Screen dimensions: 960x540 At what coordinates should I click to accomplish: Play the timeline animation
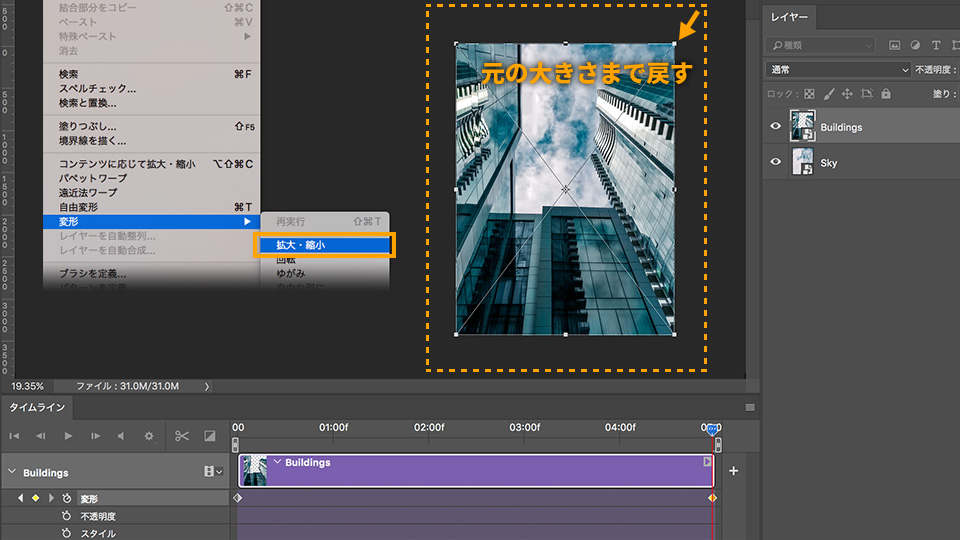click(68, 436)
